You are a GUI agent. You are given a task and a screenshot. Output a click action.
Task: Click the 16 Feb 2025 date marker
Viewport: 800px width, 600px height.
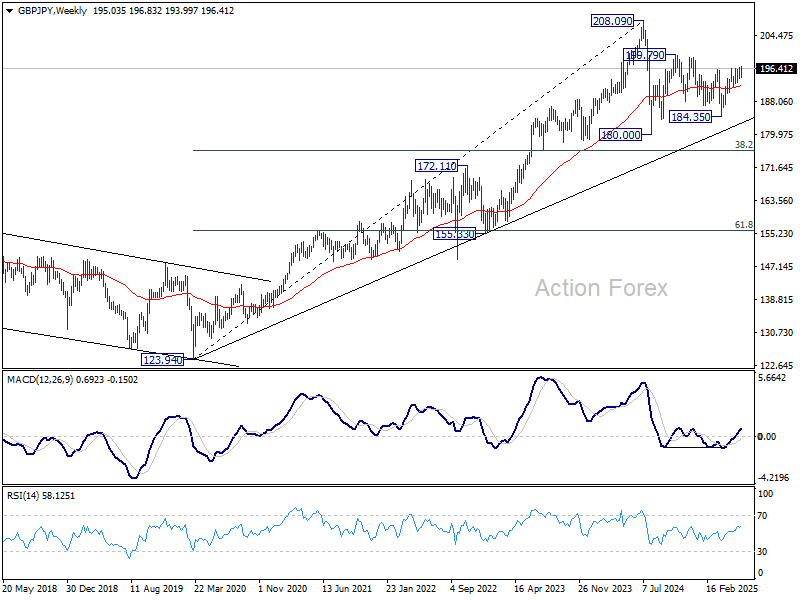pyautogui.click(x=733, y=588)
